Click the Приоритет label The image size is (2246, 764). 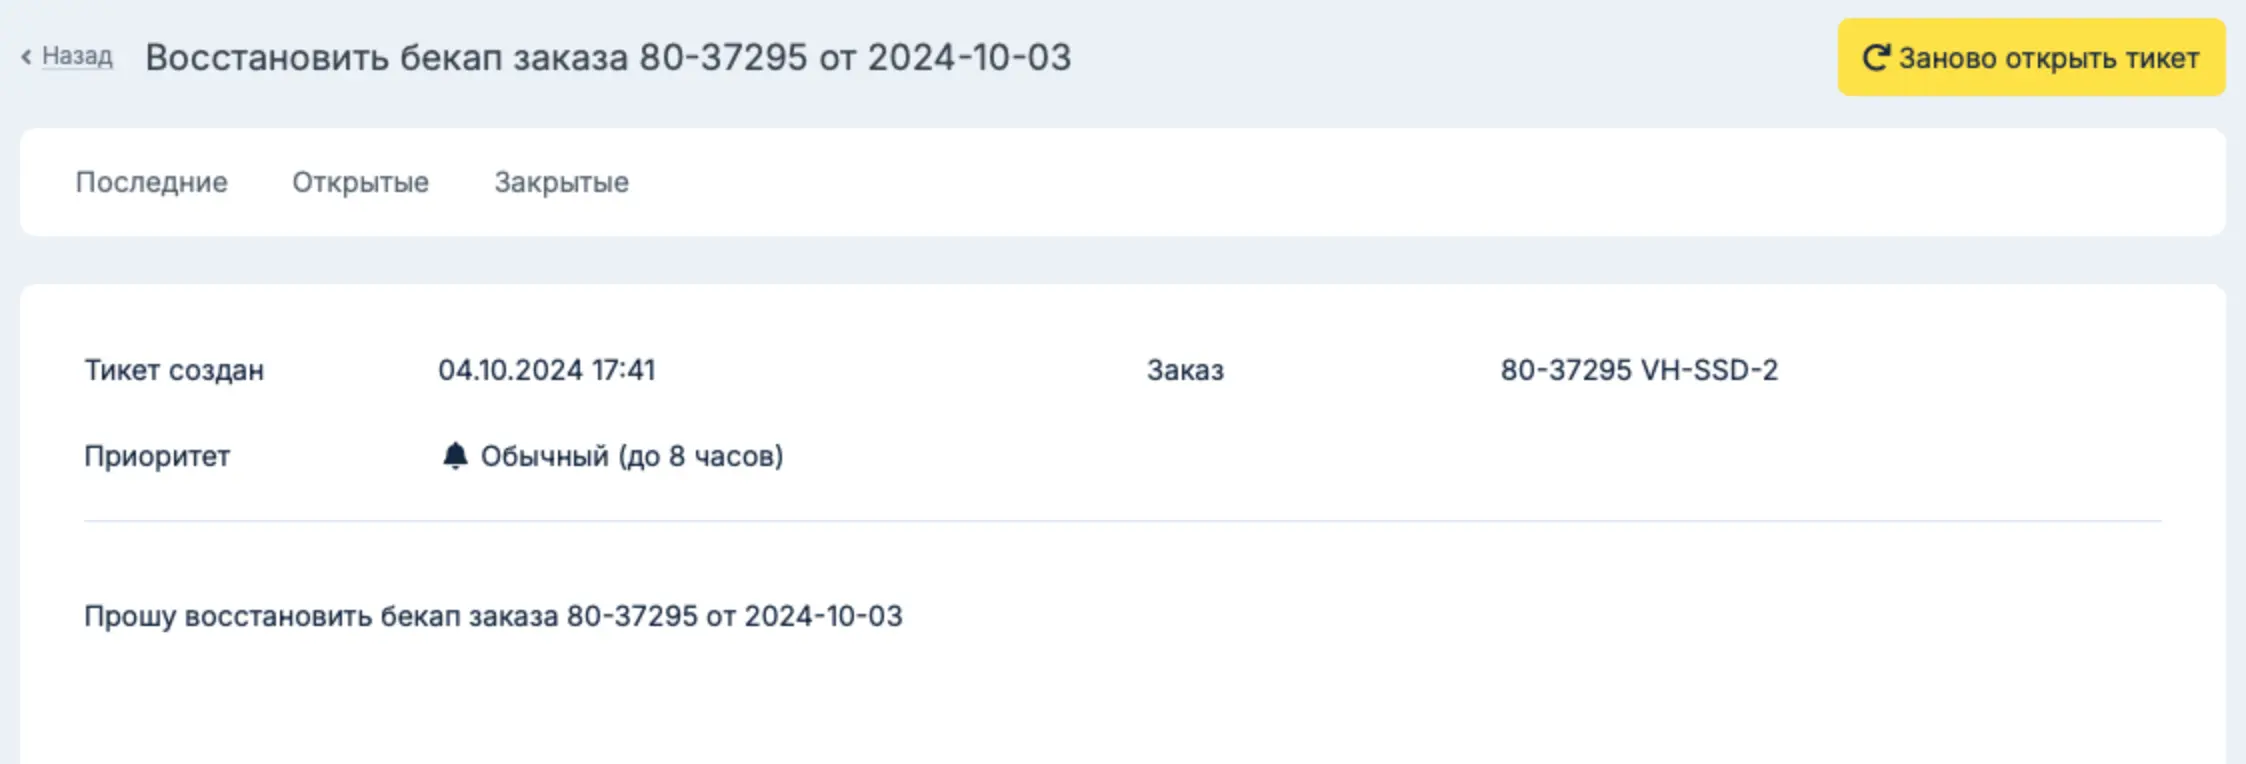click(x=157, y=456)
